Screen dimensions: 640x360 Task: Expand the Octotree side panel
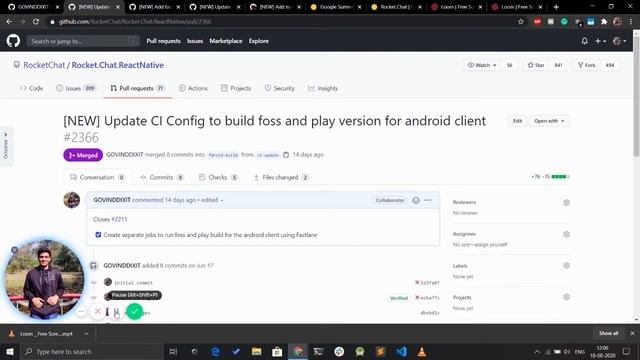[x=6, y=146]
